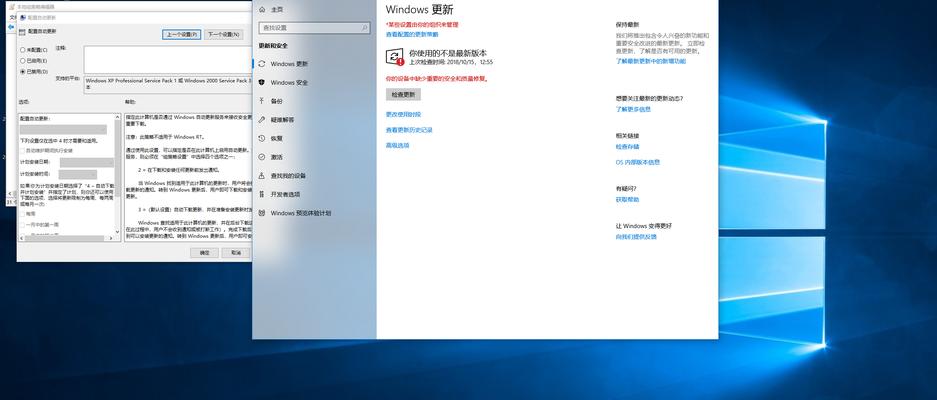The width and height of the screenshot is (937, 400).
Task: Click the 查找设置 search field
Action: coord(314,28)
